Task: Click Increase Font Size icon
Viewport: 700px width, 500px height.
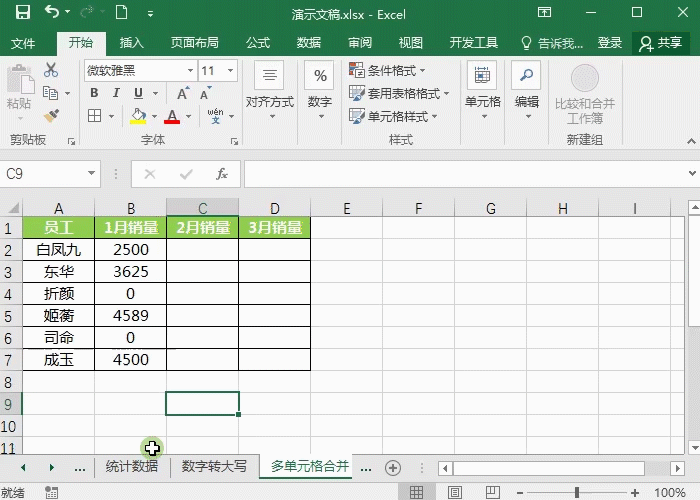Action: [183, 93]
